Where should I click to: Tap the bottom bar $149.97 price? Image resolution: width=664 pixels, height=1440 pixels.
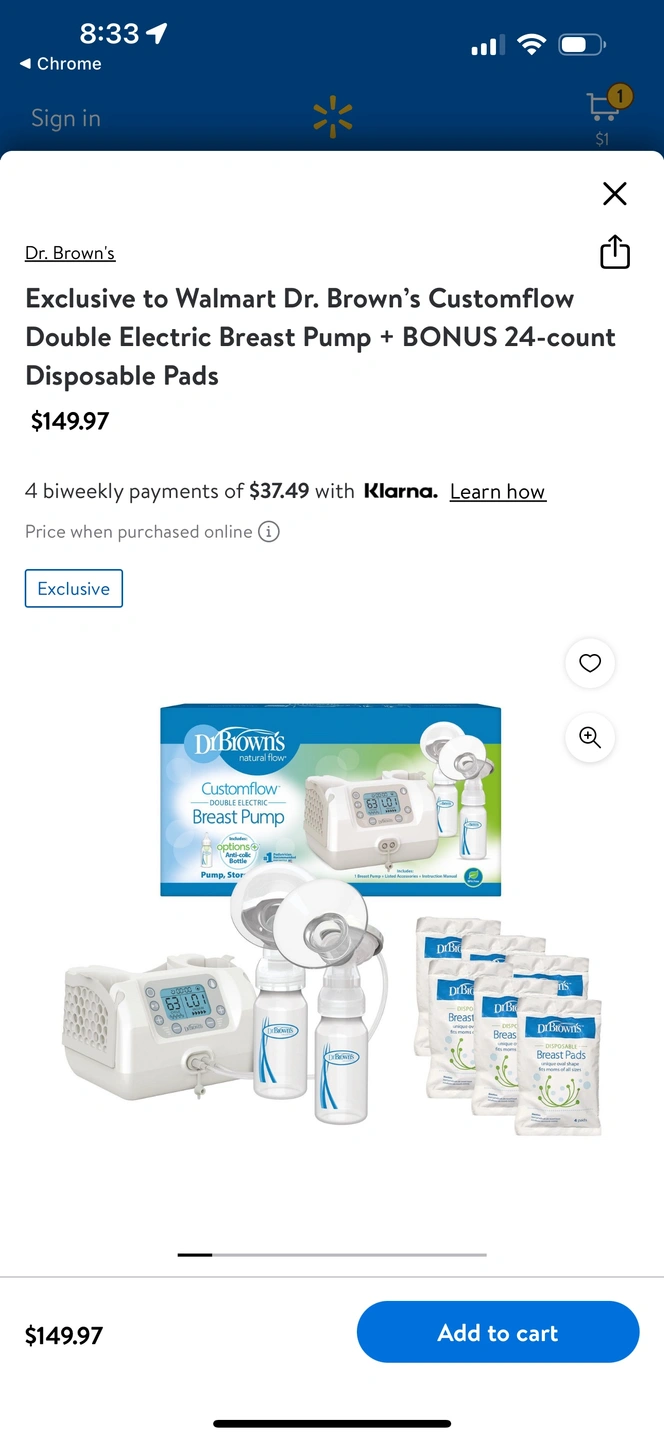click(x=64, y=1335)
